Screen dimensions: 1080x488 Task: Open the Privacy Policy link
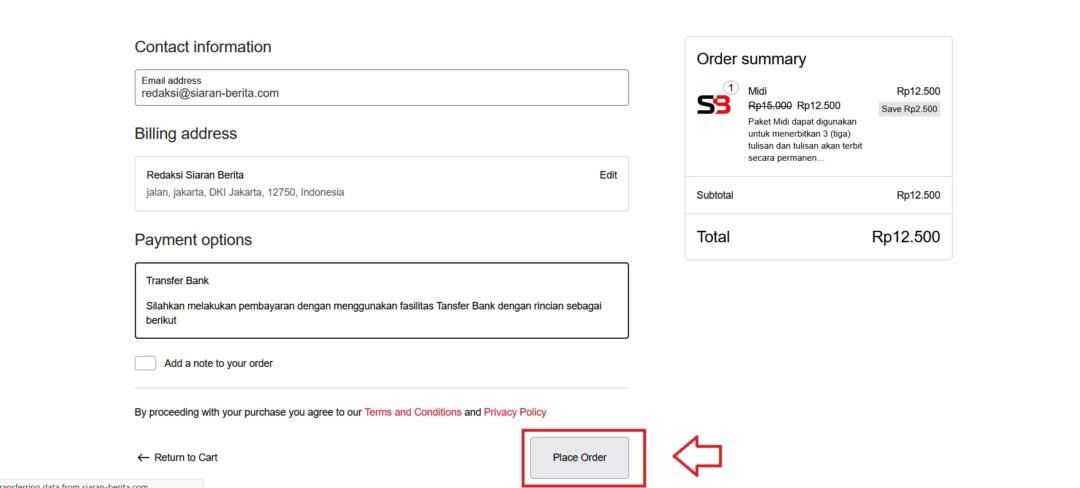click(515, 412)
